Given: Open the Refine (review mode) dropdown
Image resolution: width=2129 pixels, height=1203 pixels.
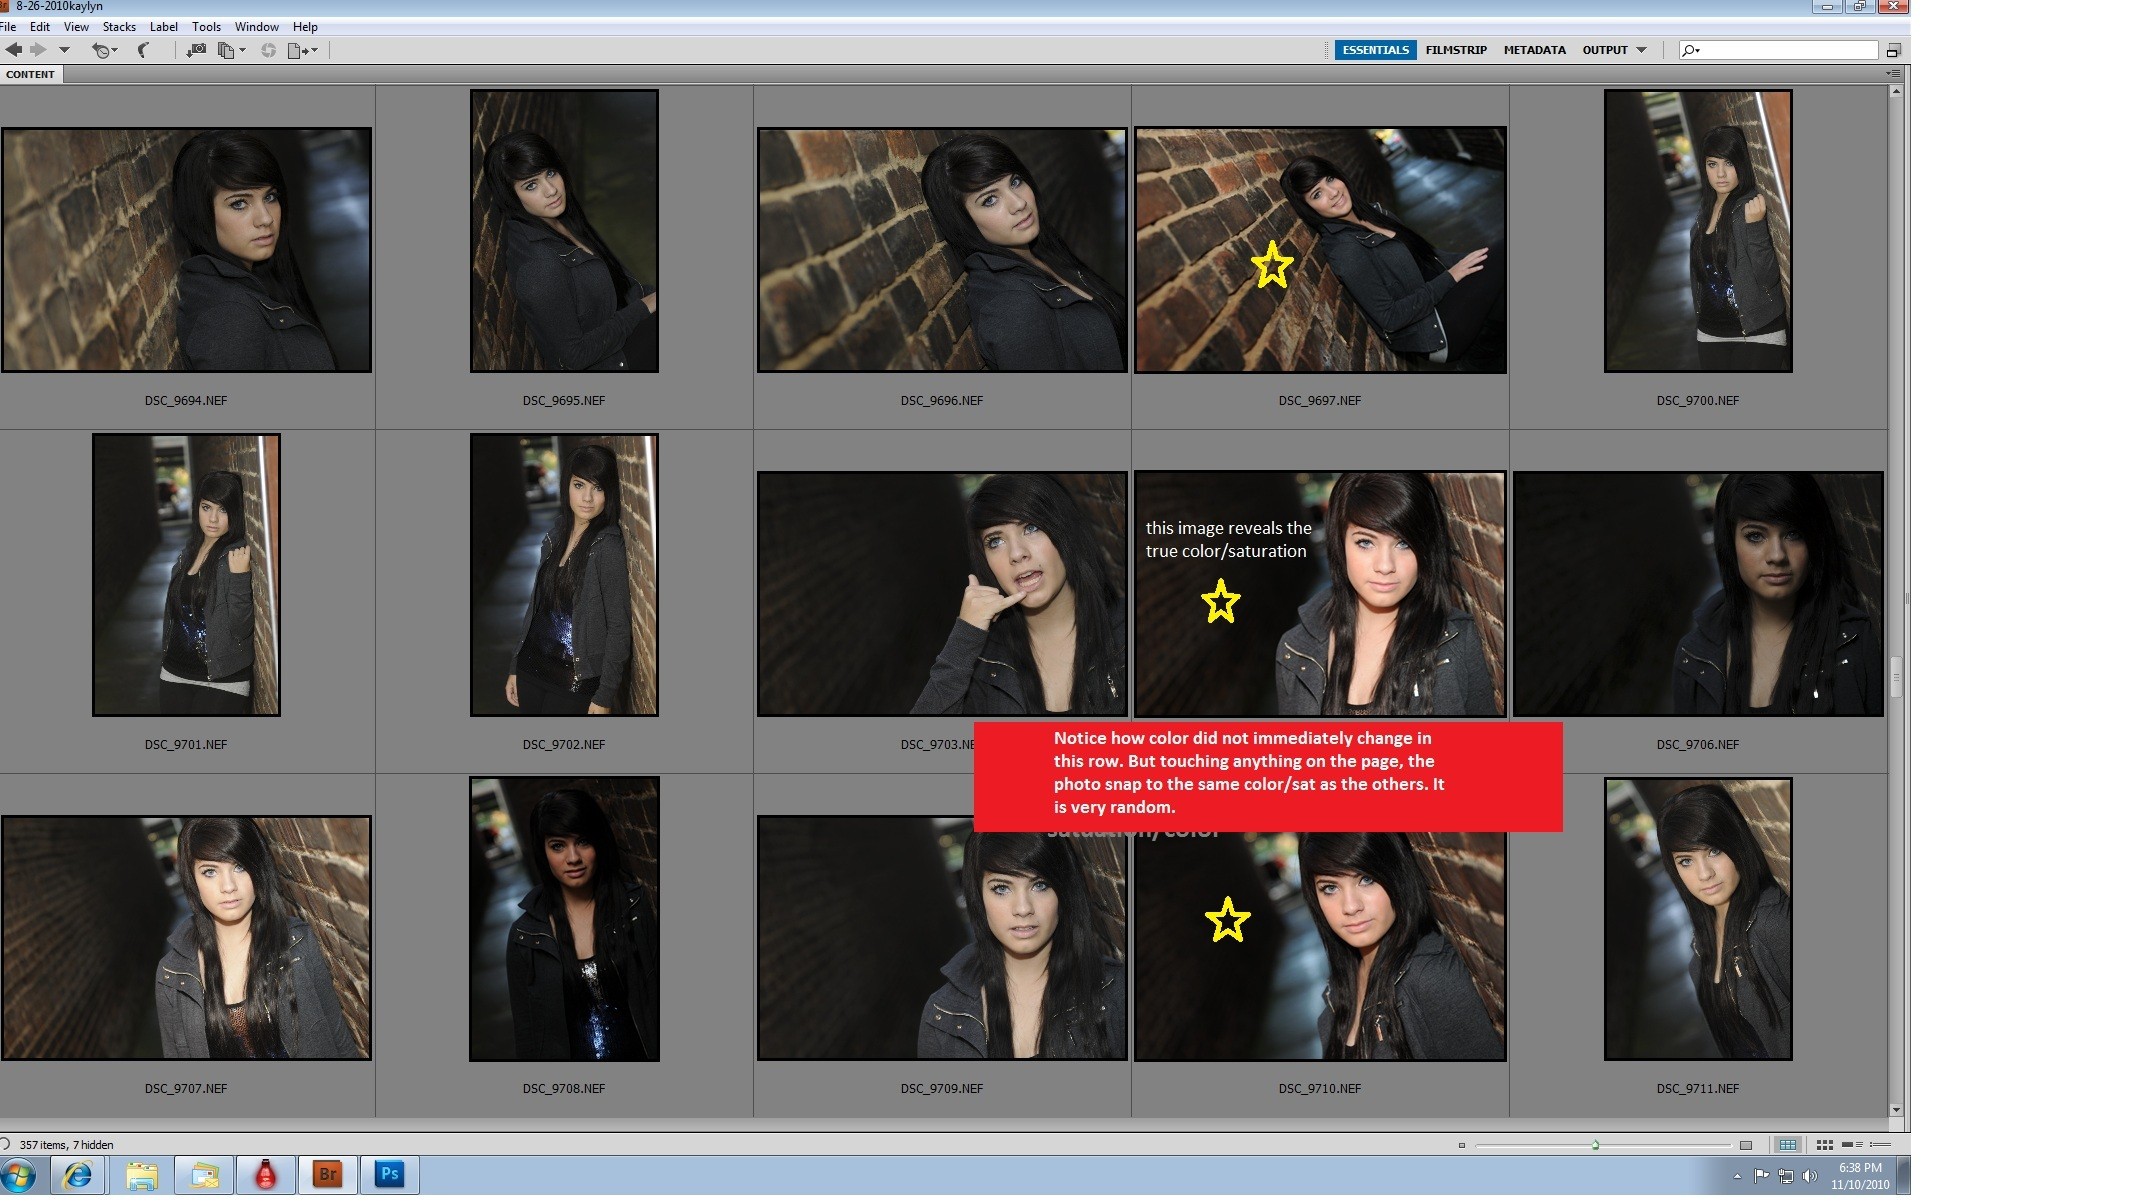Looking at the screenshot, I should 232,50.
